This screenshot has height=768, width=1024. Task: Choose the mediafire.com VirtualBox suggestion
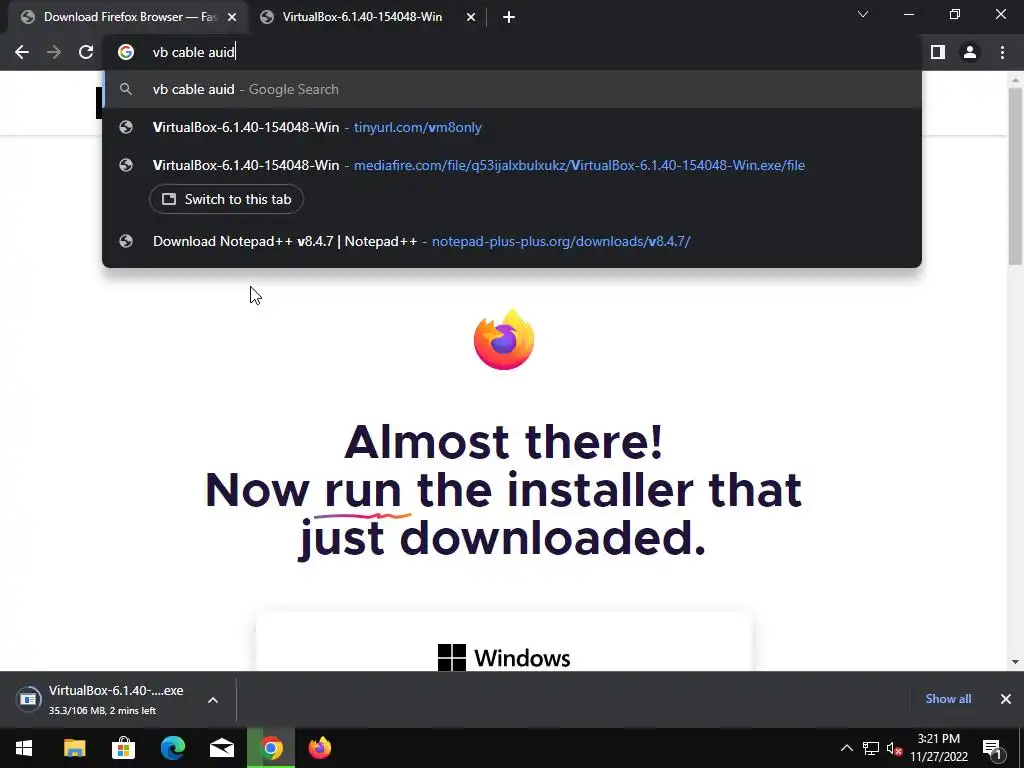[512, 165]
